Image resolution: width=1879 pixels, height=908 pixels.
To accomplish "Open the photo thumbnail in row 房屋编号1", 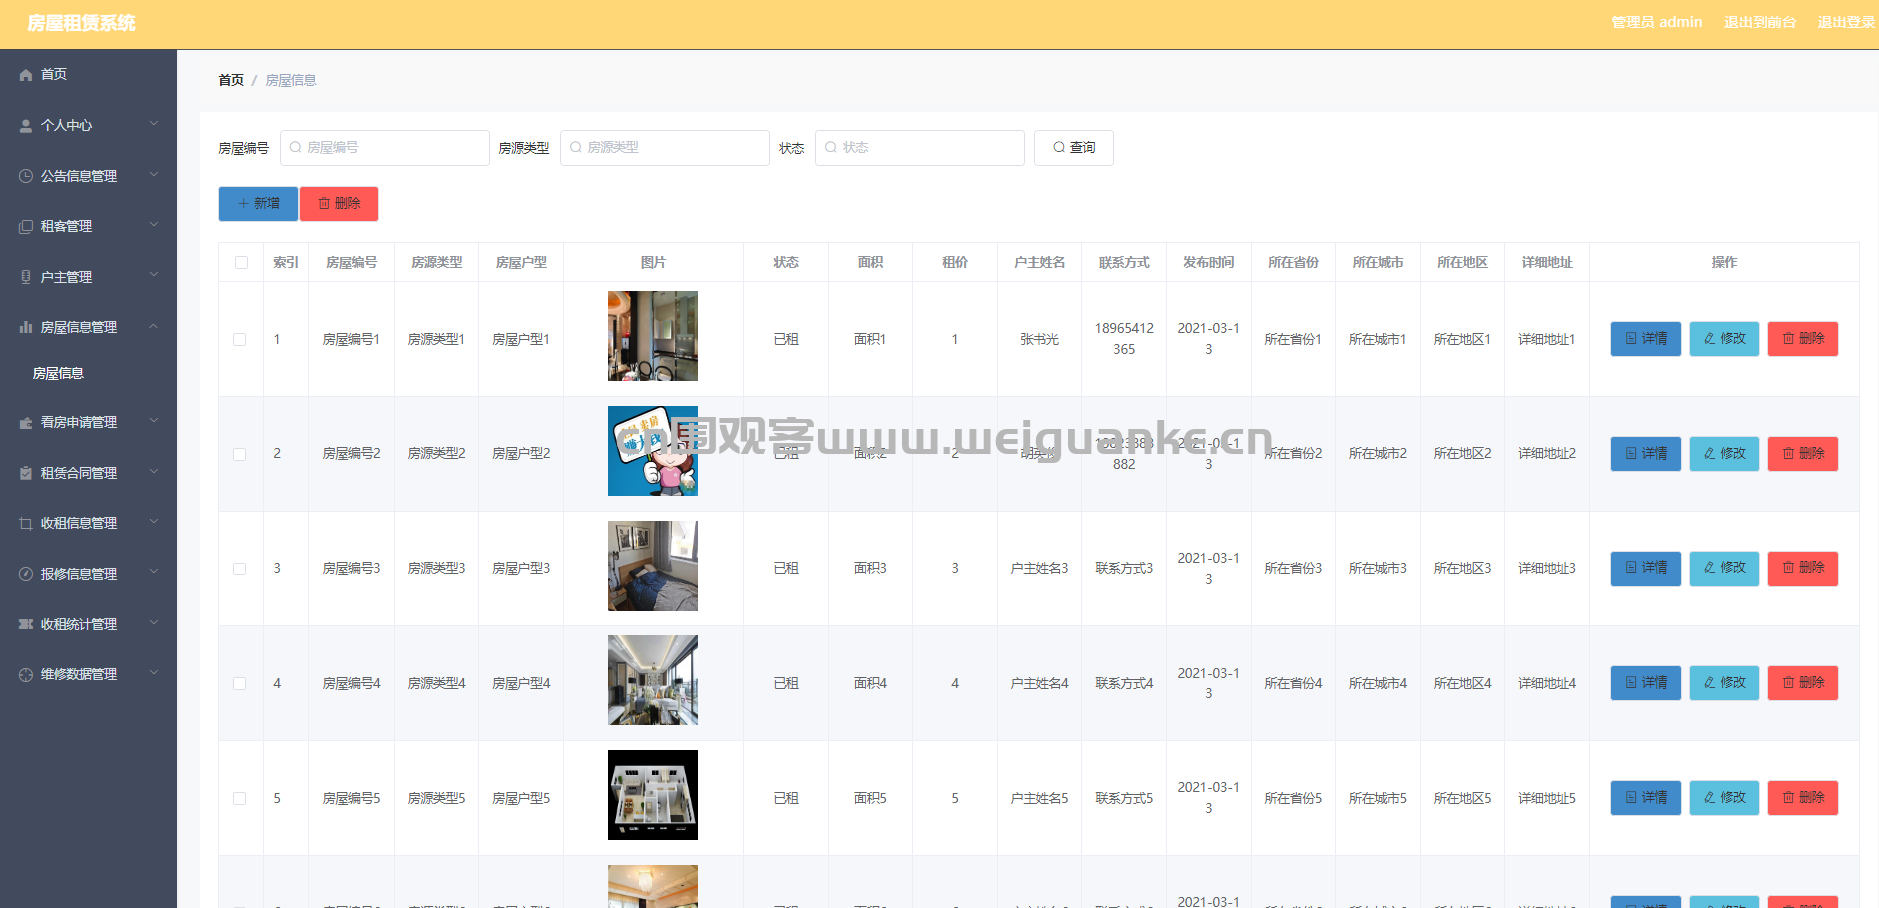I will [653, 336].
